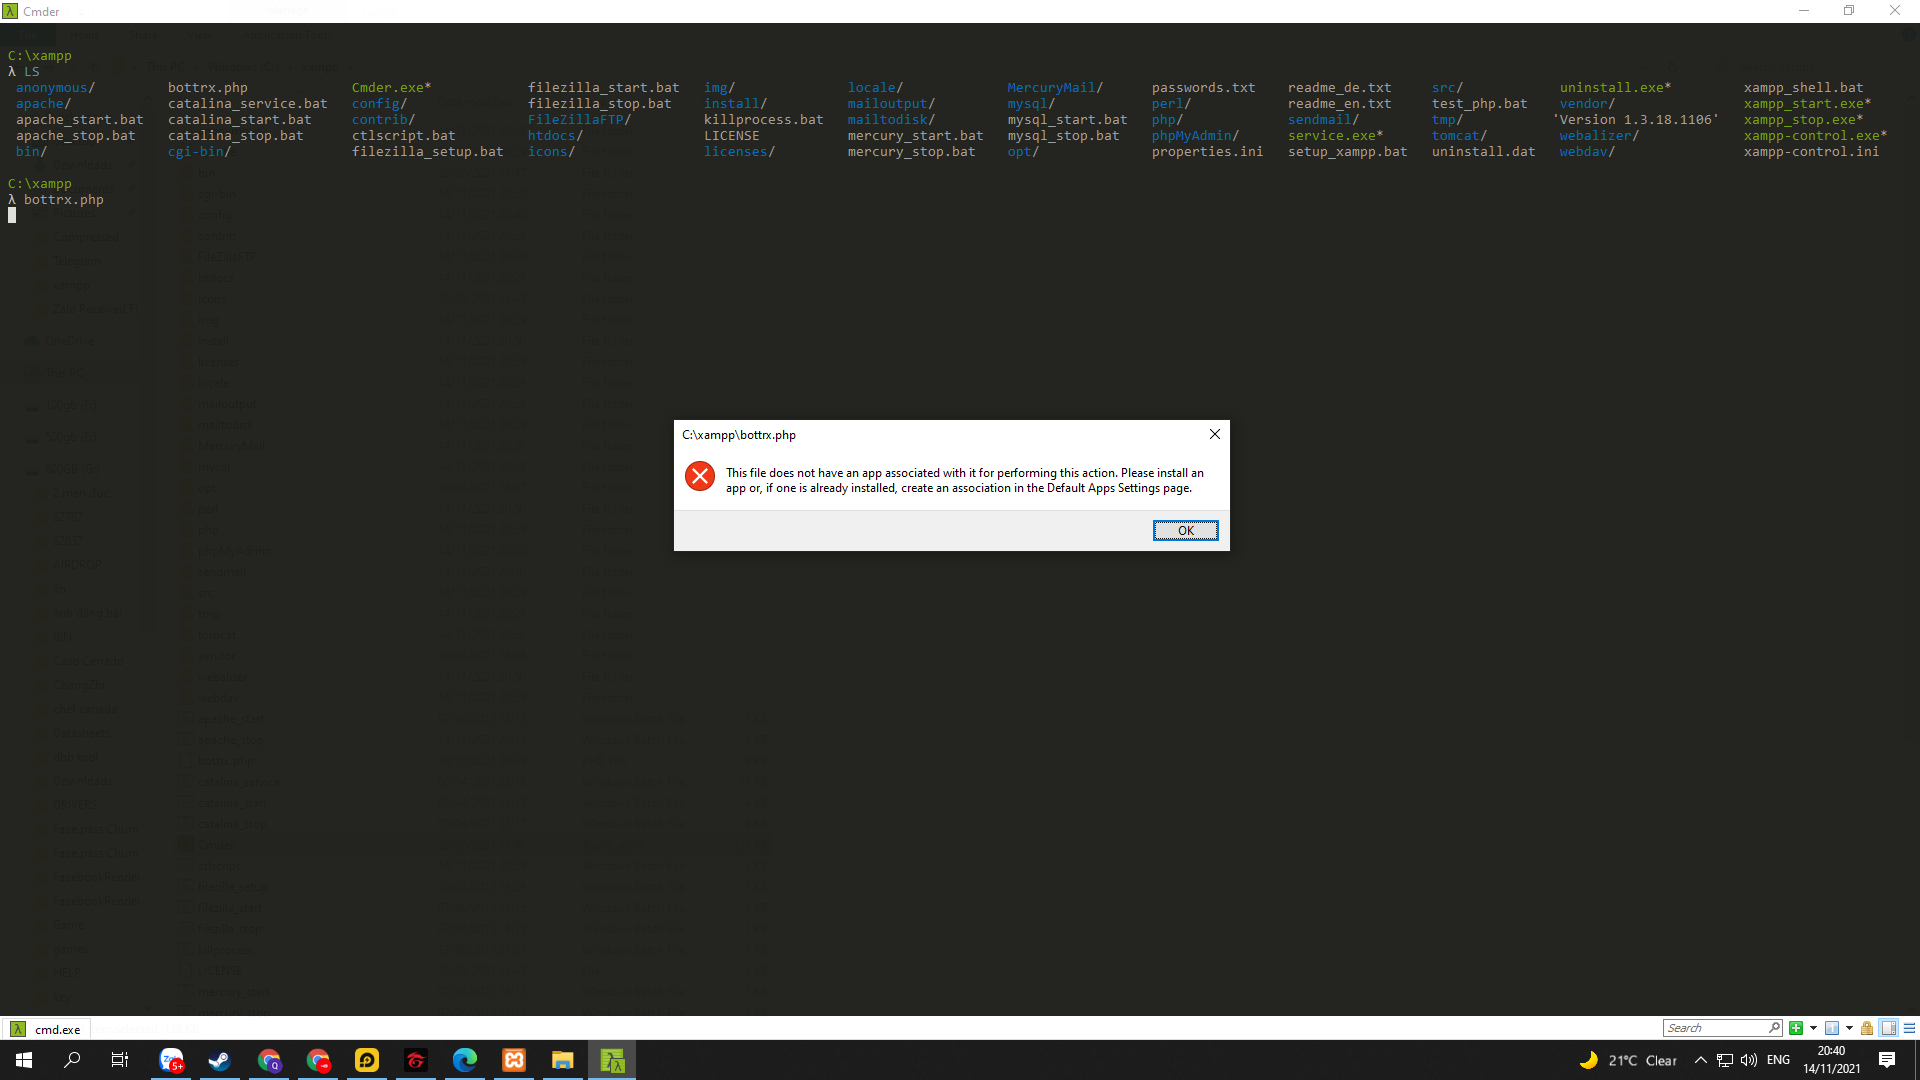Show hidden system tray icons
Screen dimensions: 1920x1080
pyautogui.click(x=1700, y=1060)
